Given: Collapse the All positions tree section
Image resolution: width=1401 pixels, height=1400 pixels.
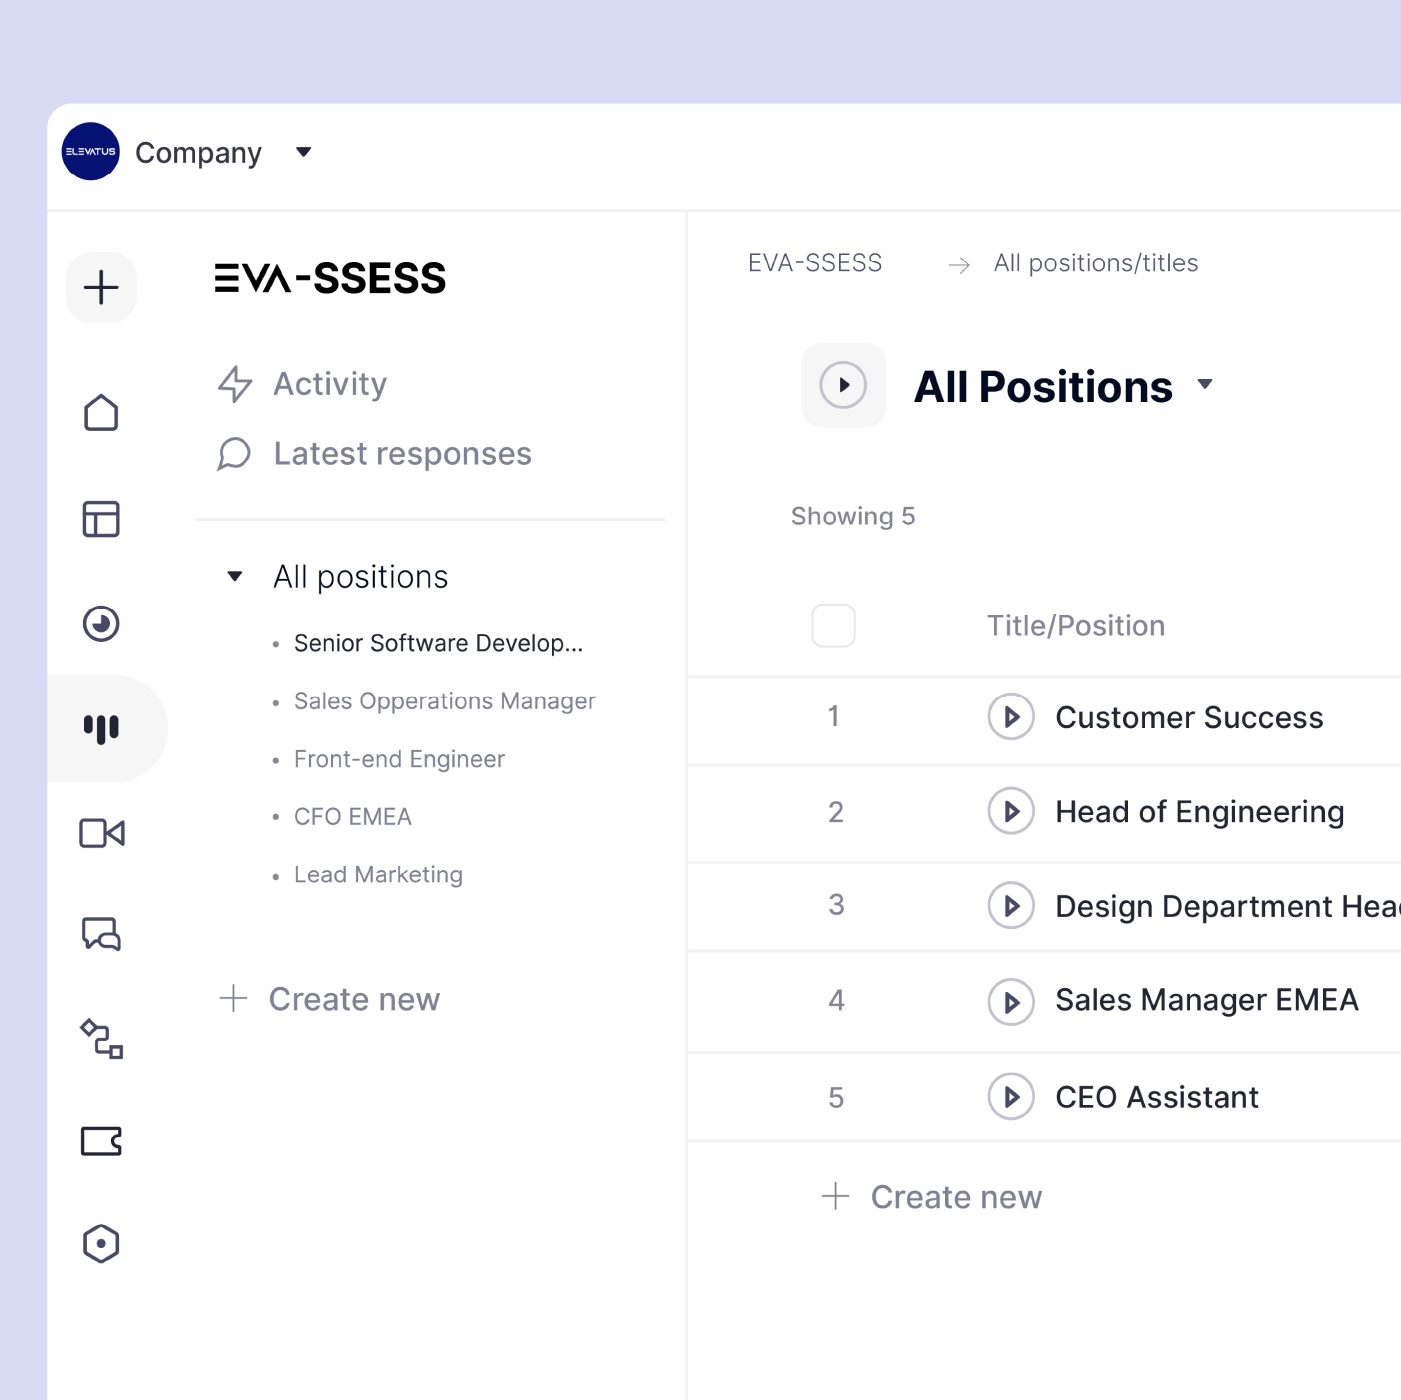Looking at the screenshot, I should pyautogui.click(x=234, y=576).
